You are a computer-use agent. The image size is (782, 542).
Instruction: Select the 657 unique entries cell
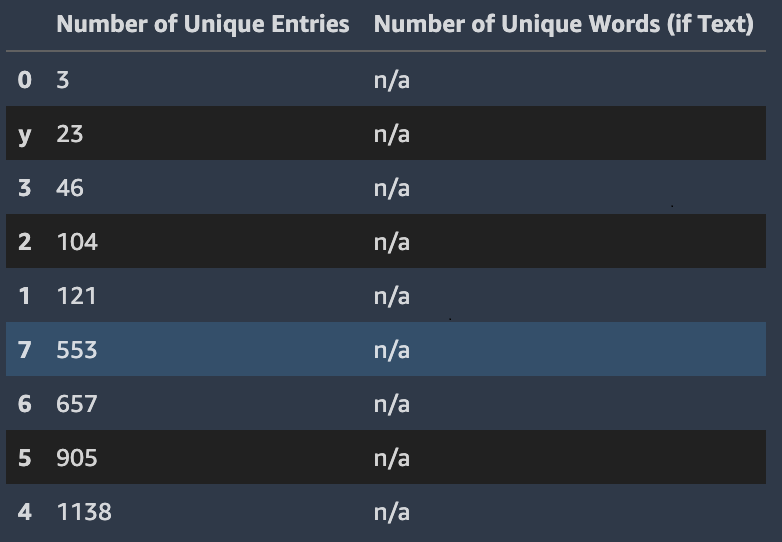pyautogui.click(x=77, y=404)
